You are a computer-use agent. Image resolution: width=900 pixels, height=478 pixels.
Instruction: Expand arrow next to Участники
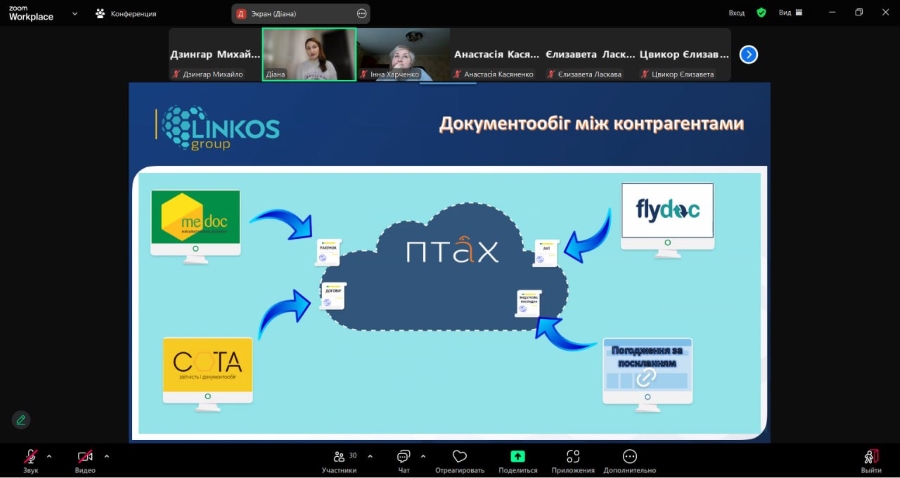click(370, 457)
